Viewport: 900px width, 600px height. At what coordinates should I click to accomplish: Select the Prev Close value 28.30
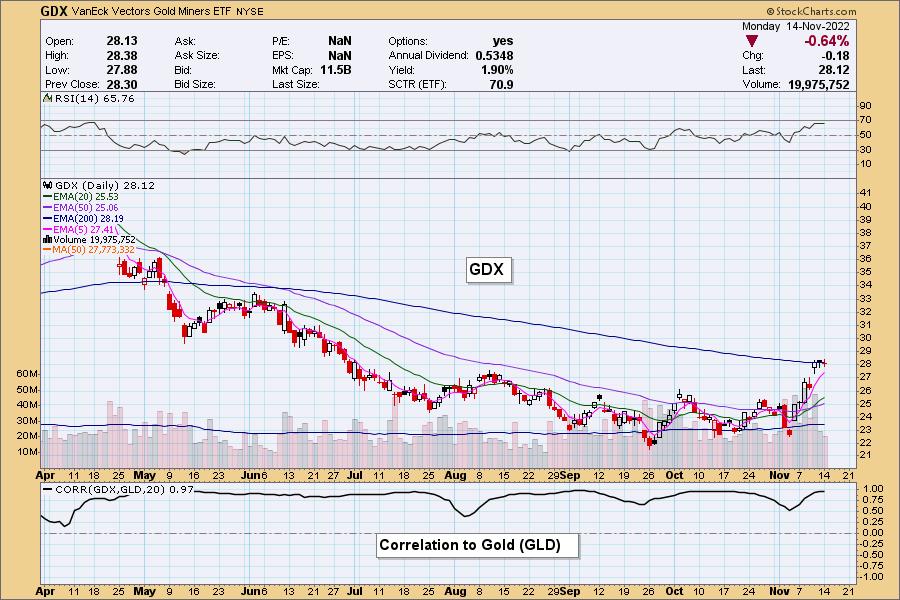pyautogui.click(x=122, y=84)
